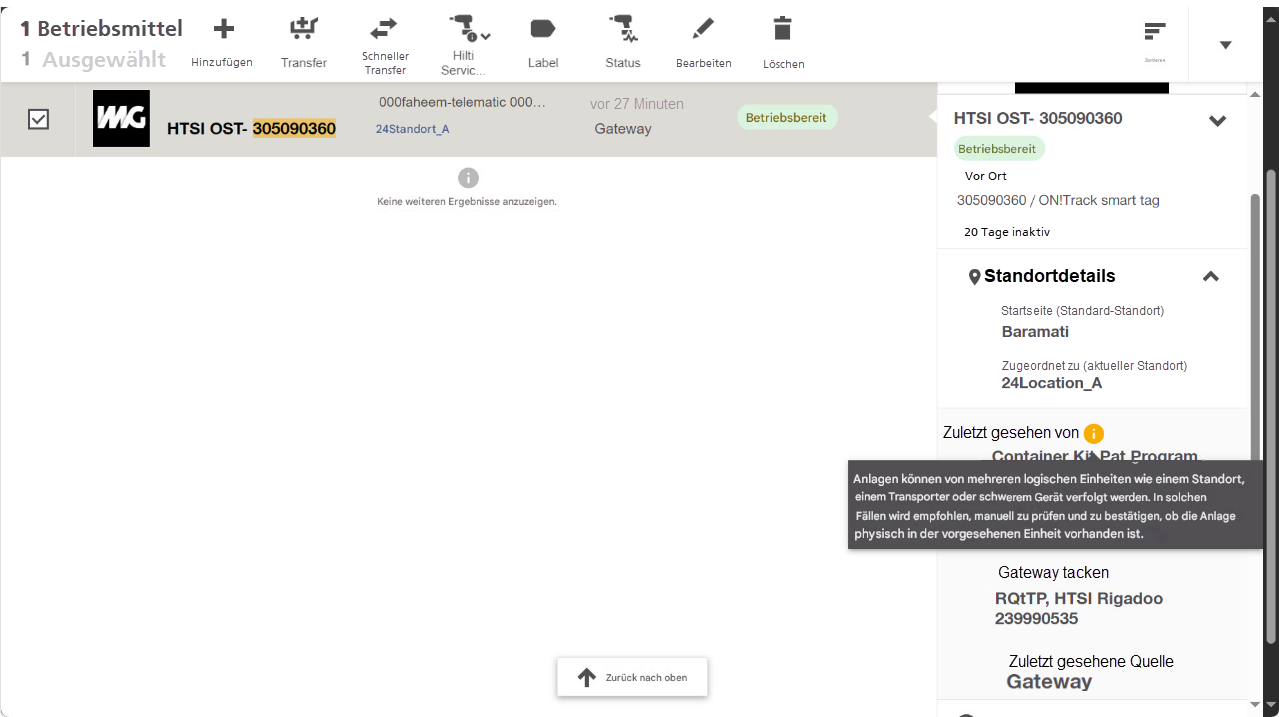Click the Bearbeiten pencil icon
Image resolution: width=1279 pixels, height=717 pixels.
(703, 29)
